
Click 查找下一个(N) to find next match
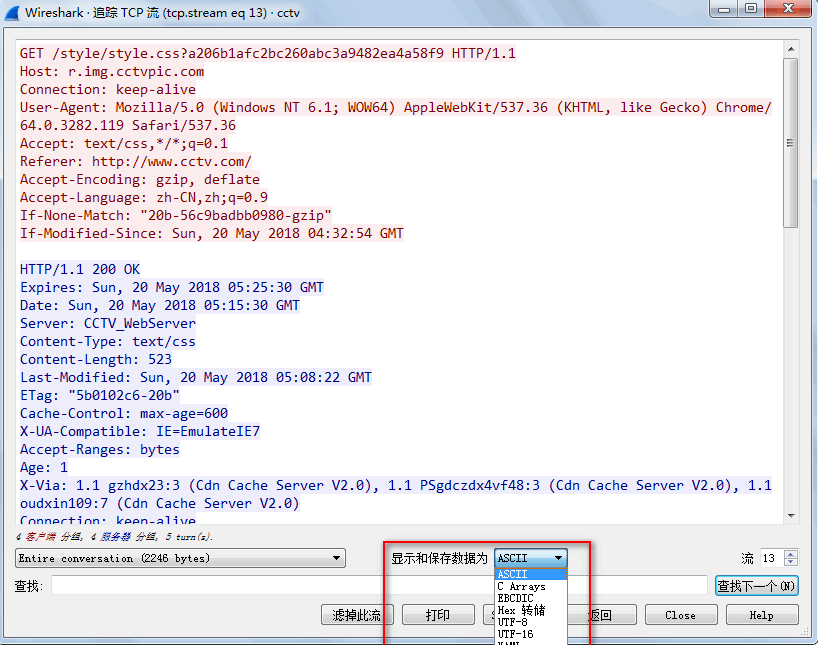pyautogui.click(x=756, y=585)
